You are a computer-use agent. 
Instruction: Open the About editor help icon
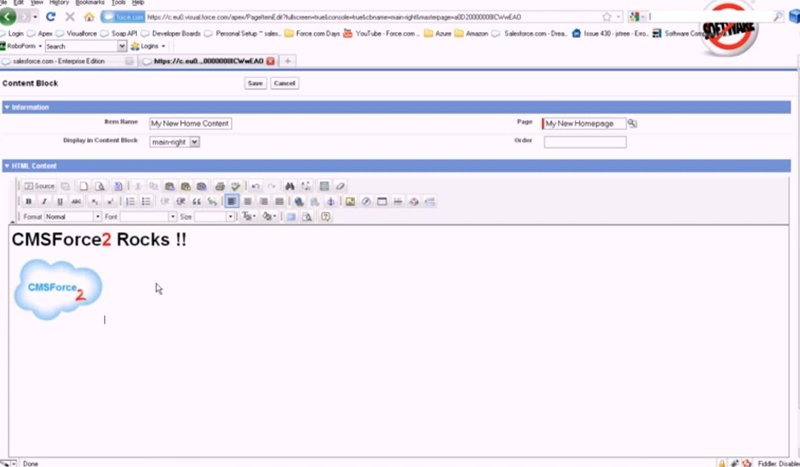click(326, 217)
